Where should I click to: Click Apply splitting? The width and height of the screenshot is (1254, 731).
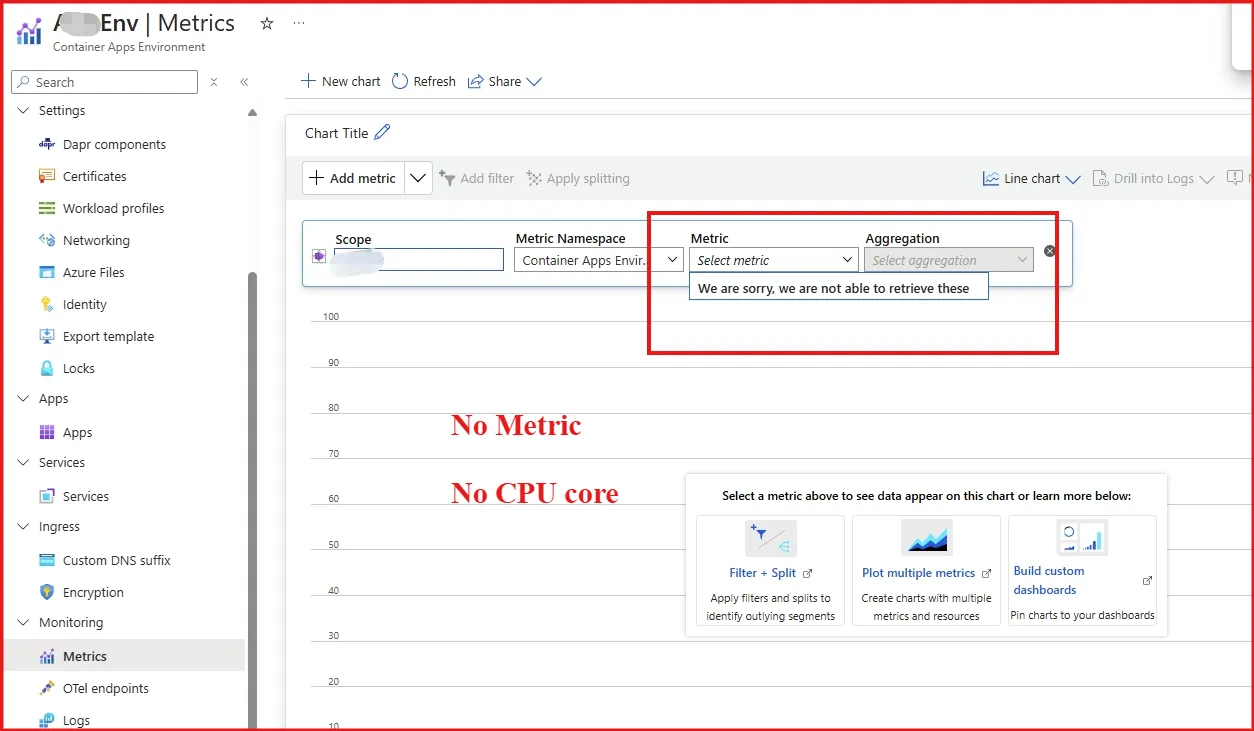click(x=578, y=178)
